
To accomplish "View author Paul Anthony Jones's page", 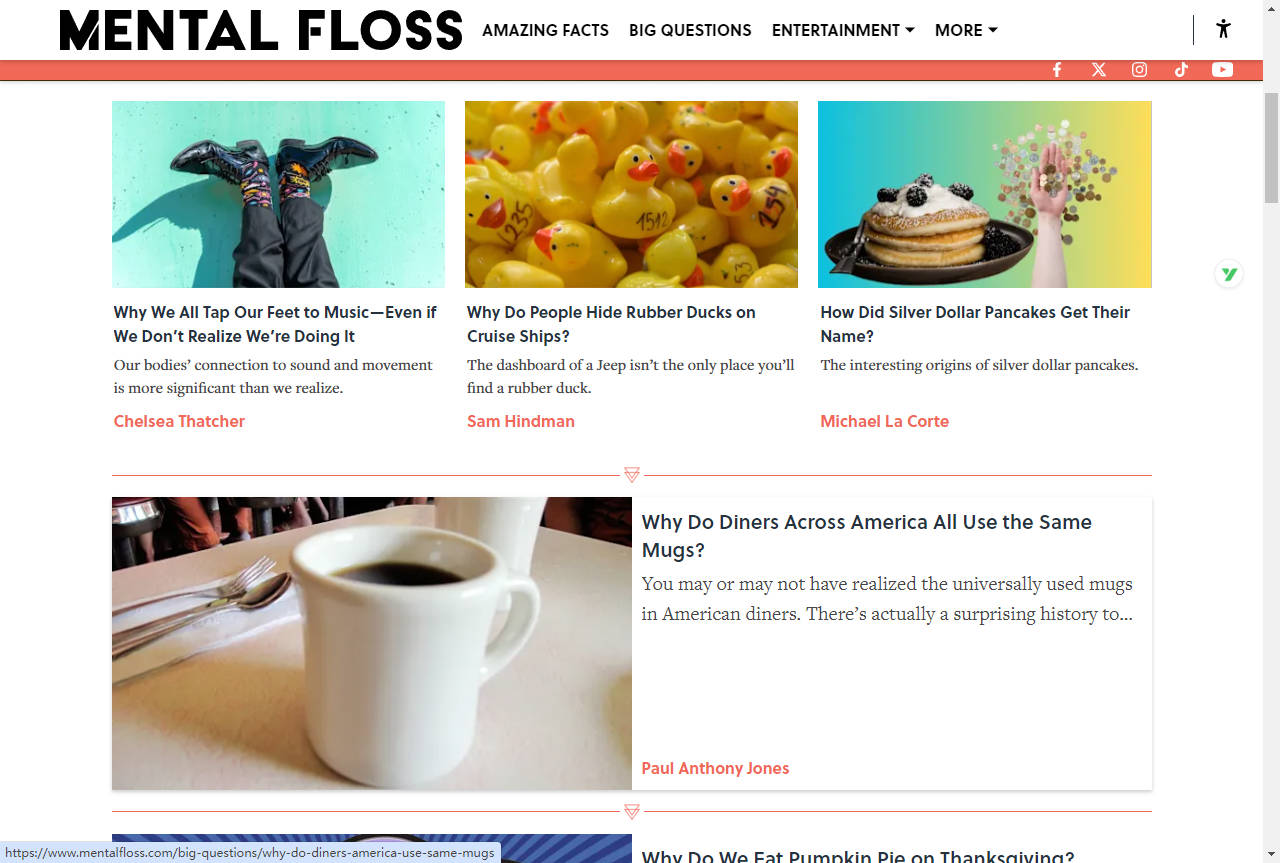I will [x=715, y=768].
